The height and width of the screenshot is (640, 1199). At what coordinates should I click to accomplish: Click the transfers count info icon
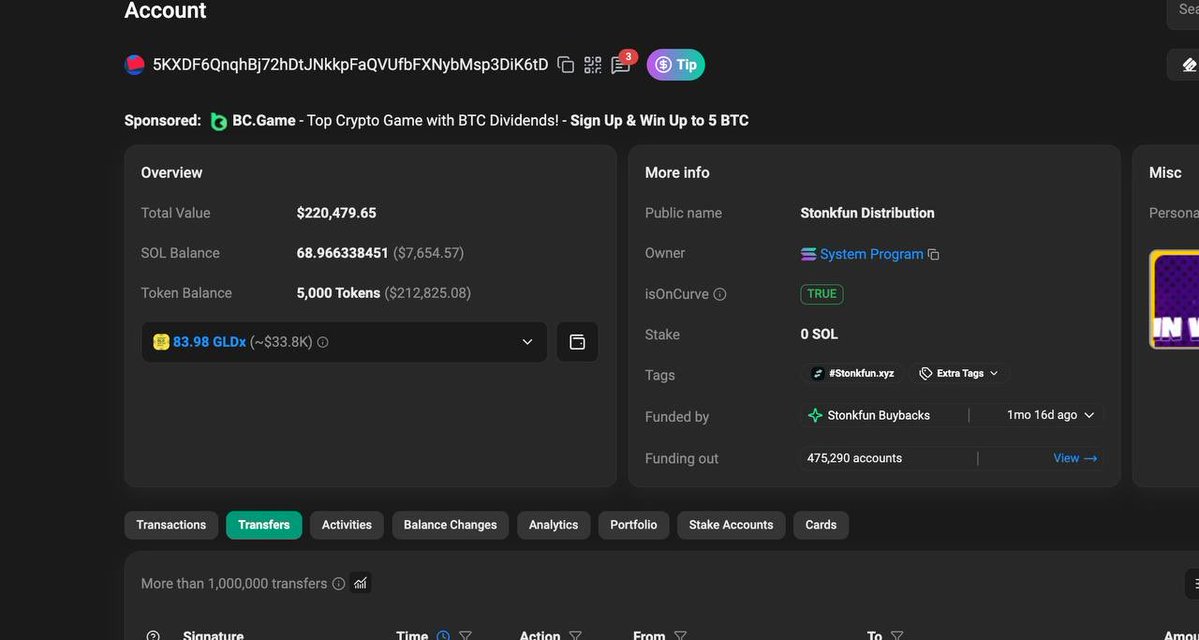click(339, 583)
